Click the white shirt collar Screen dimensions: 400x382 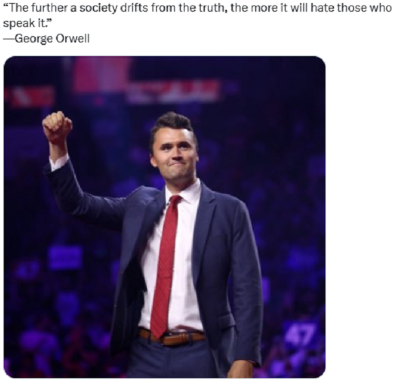(x=183, y=190)
